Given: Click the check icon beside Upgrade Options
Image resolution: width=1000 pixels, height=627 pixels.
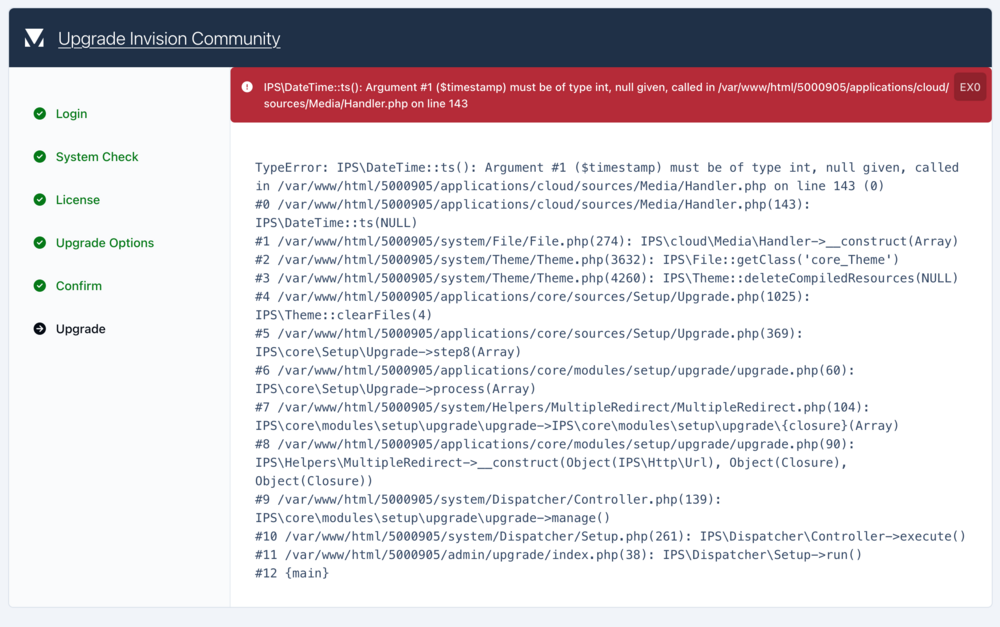Looking at the screenshot, I should coord(40,242).
